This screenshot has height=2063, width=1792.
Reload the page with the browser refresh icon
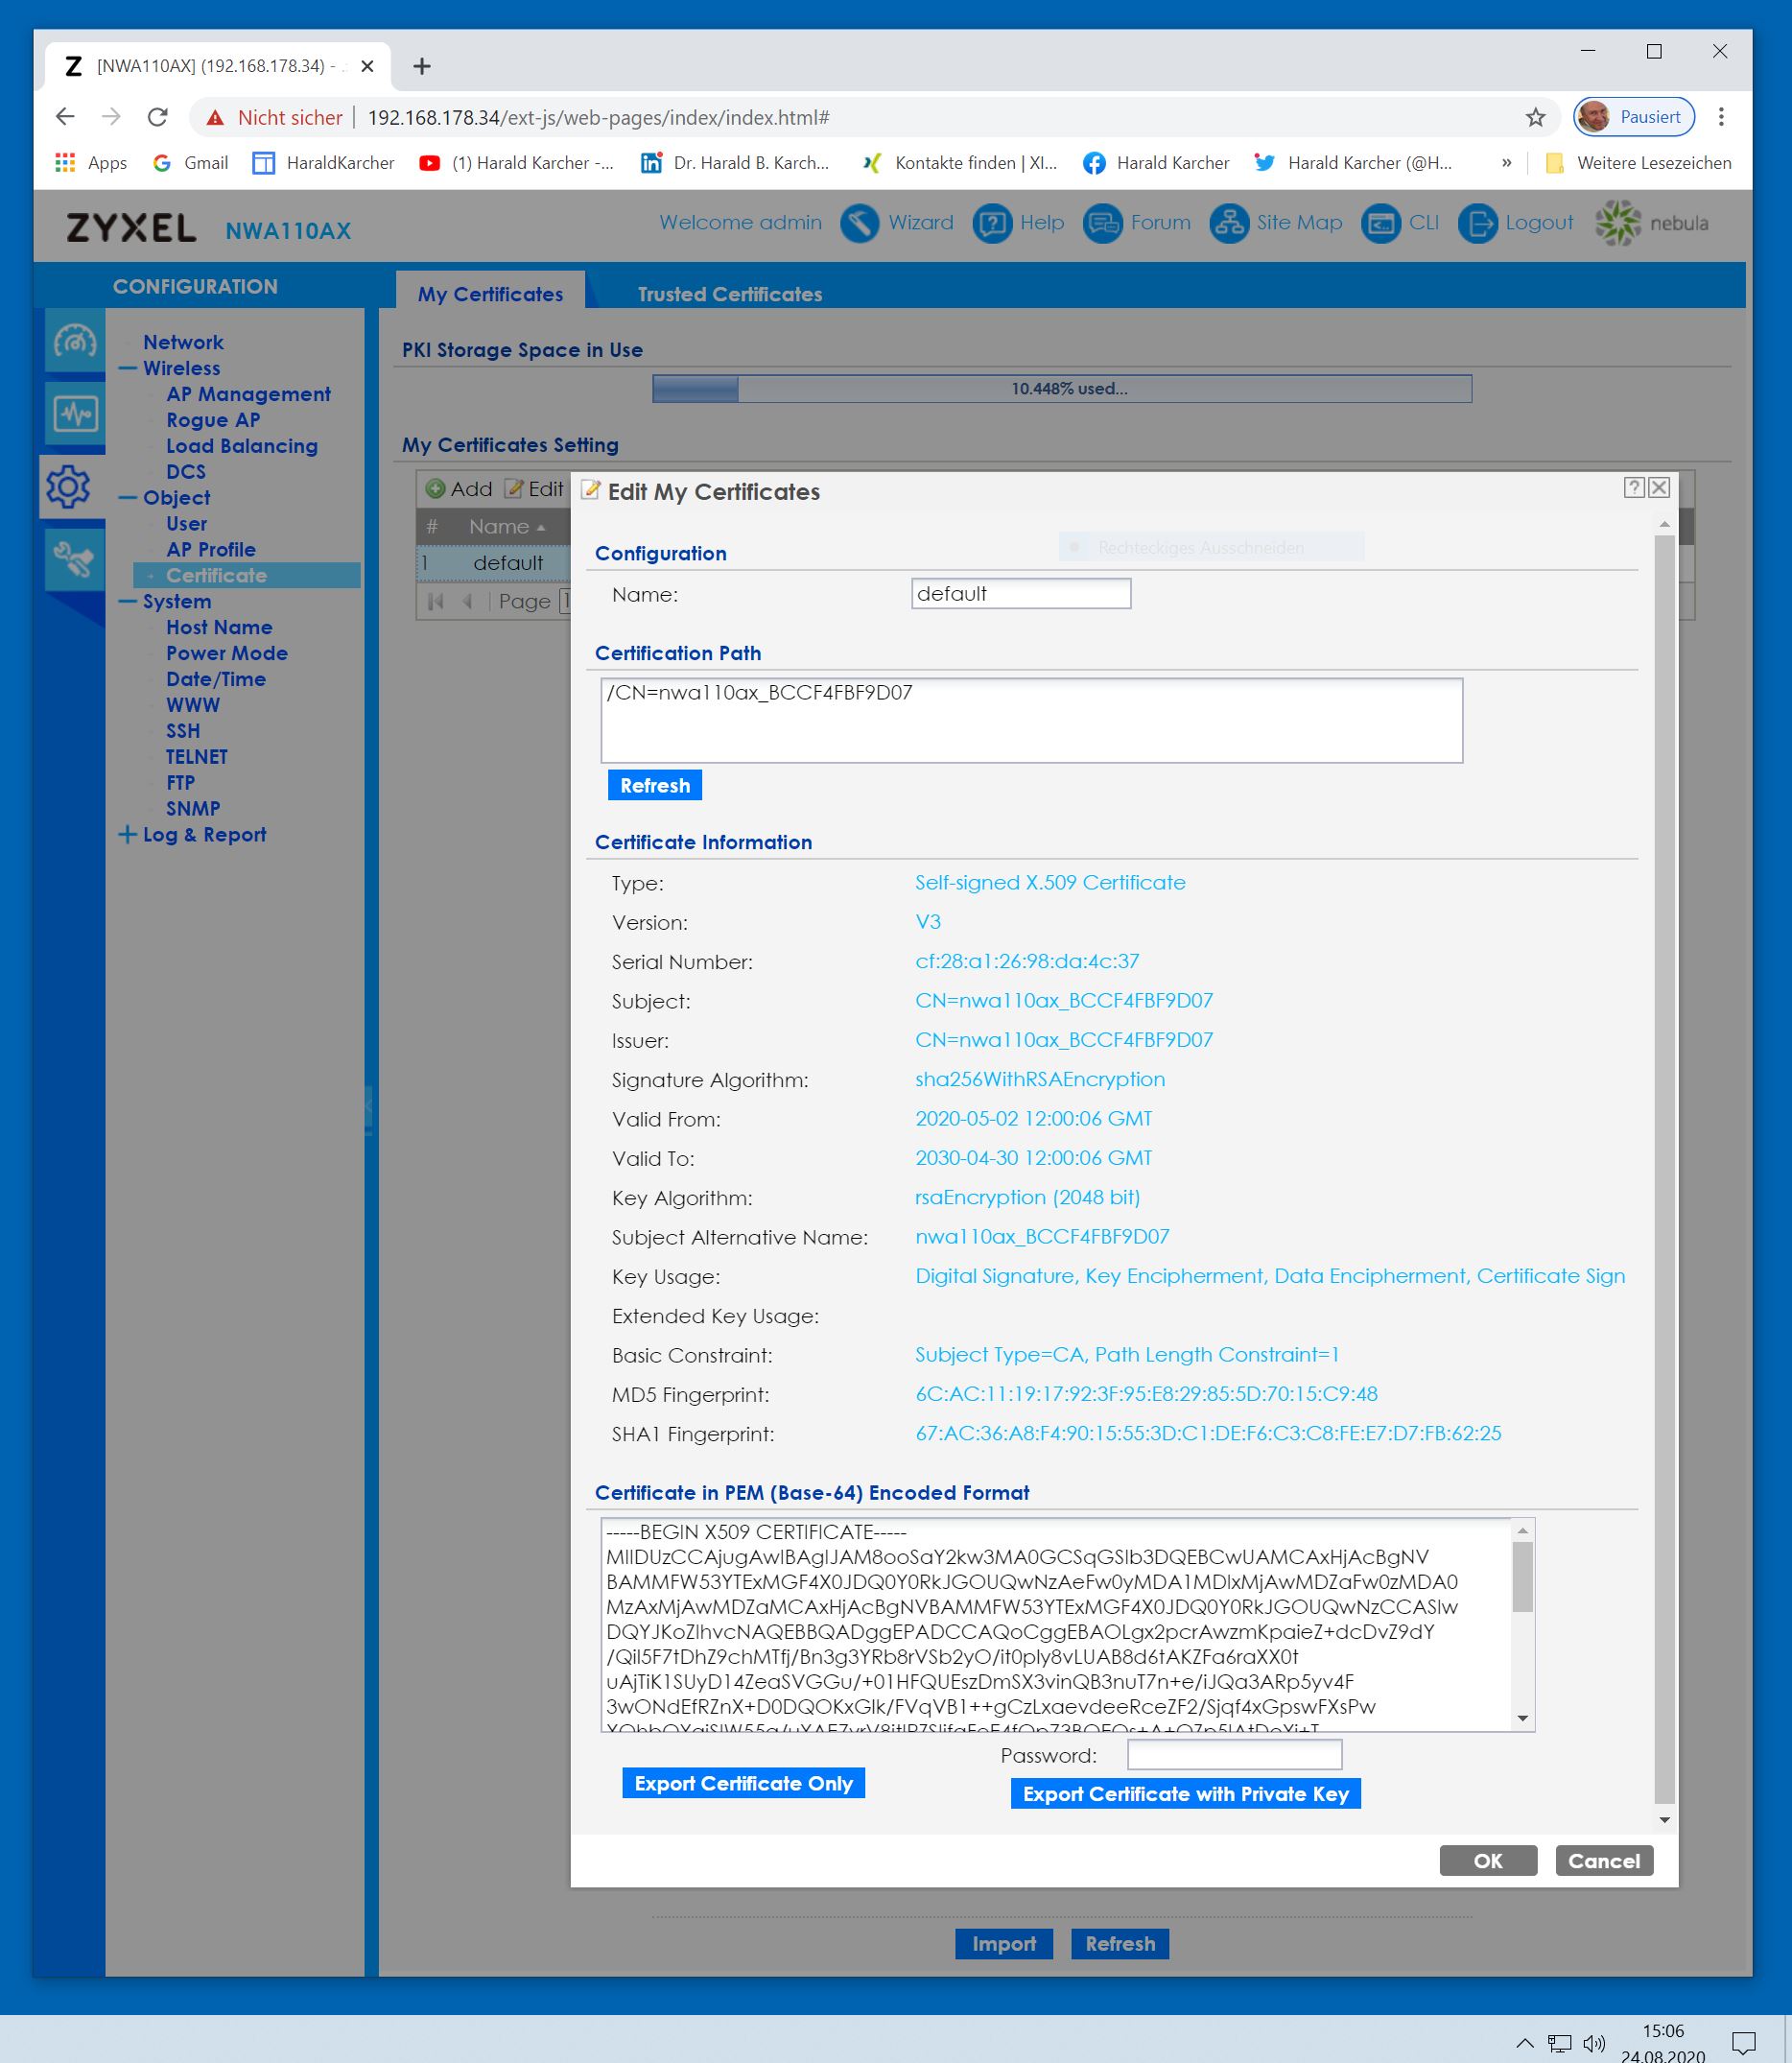click(157, 117)
